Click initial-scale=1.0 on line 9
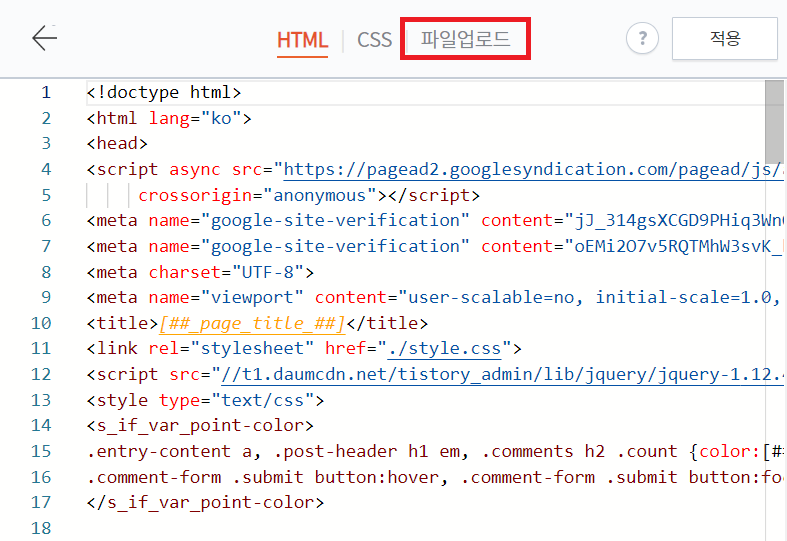The image size is (787, 541). click(683, 298)
